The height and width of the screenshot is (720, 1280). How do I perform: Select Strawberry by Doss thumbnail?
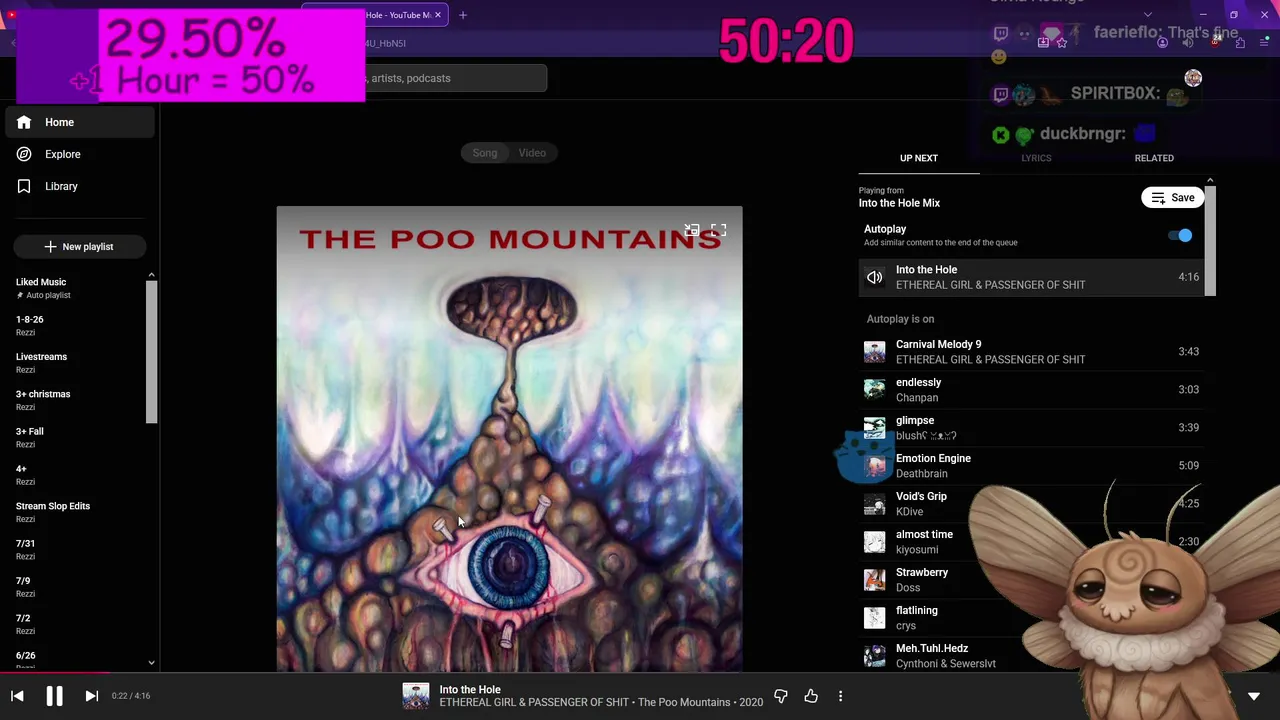(874, 580)
